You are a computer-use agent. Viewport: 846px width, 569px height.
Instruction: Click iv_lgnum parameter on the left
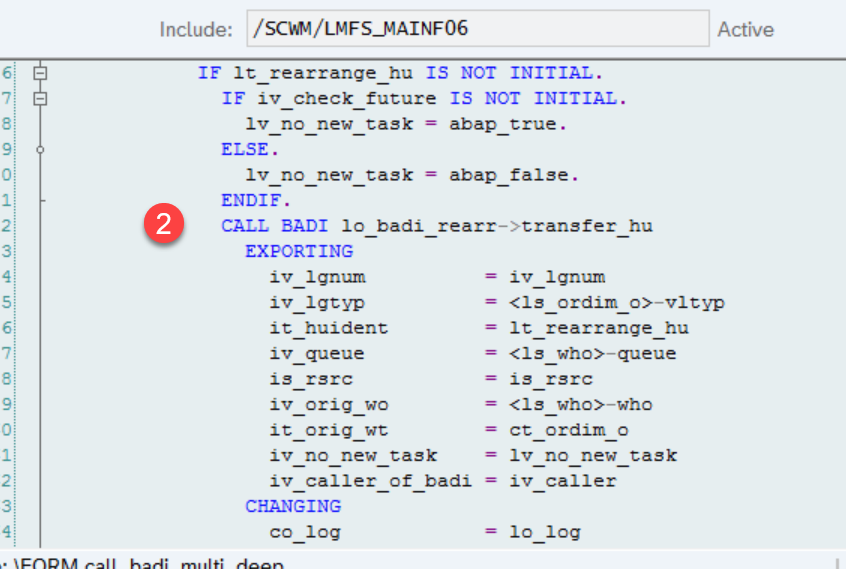coord(317,277)
